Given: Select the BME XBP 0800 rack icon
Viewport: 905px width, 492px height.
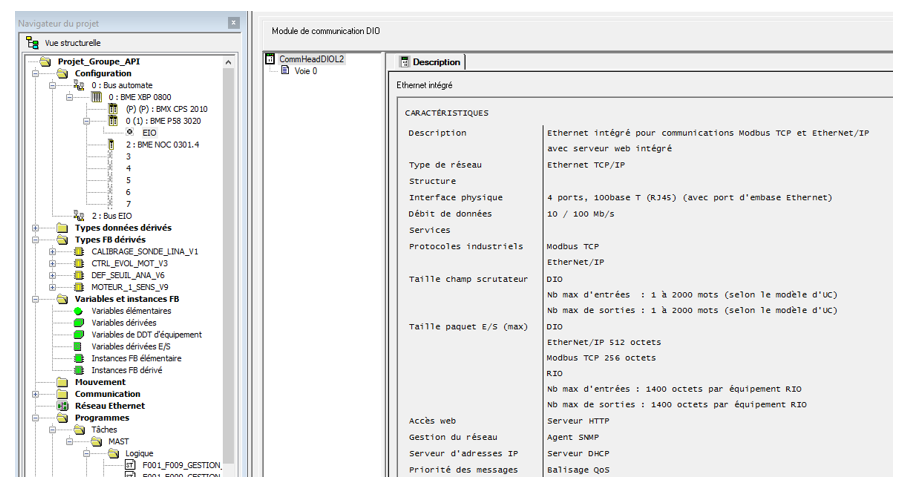Looking at the screenshot, I should point(98,97).
